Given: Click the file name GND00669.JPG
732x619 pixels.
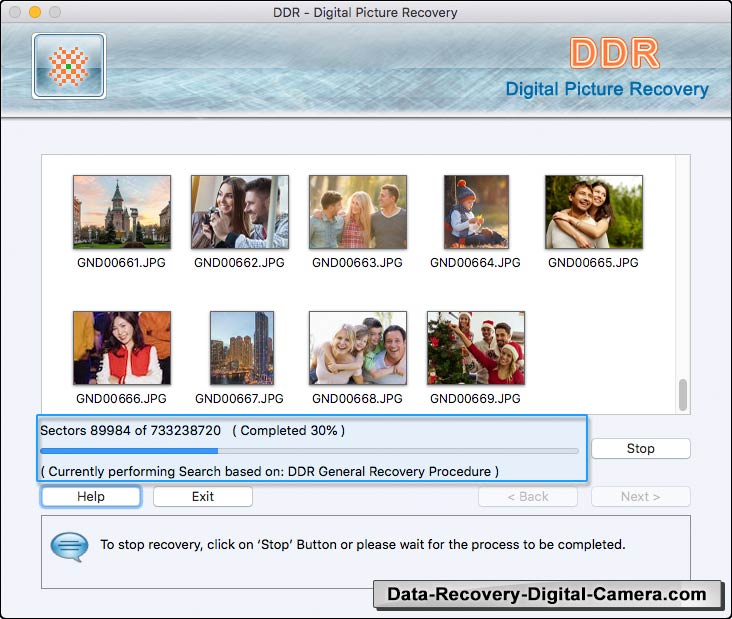Looking at the screenshot, I should [475, 398].
